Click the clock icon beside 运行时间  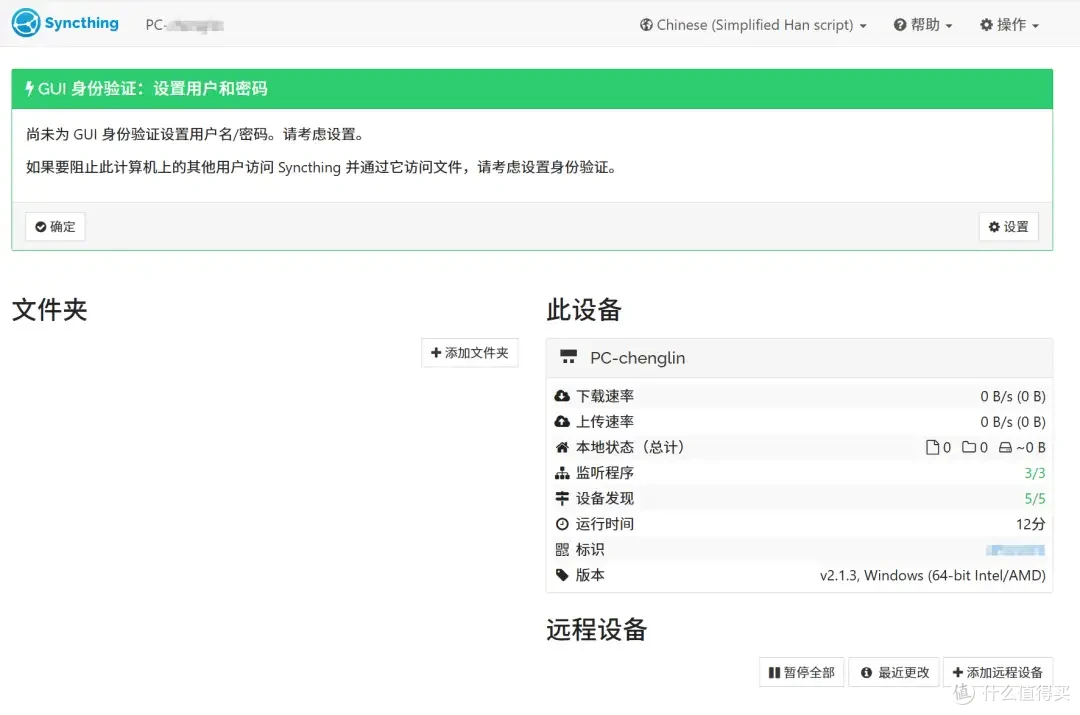point(562,524)
